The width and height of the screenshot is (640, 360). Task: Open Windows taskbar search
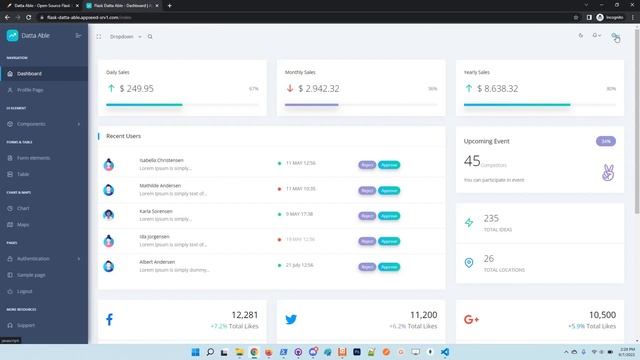(210, 352)
